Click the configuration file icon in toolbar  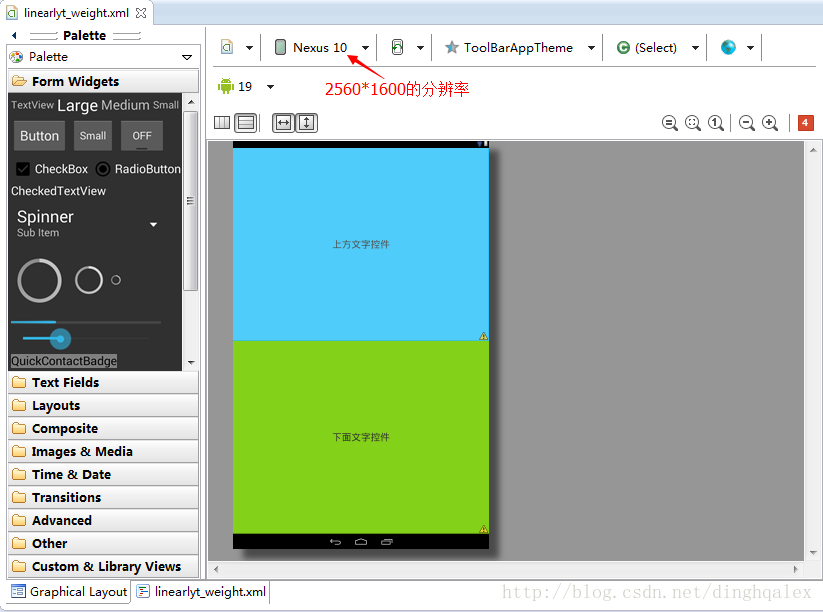pyautogui.click(x=227, y=47)
